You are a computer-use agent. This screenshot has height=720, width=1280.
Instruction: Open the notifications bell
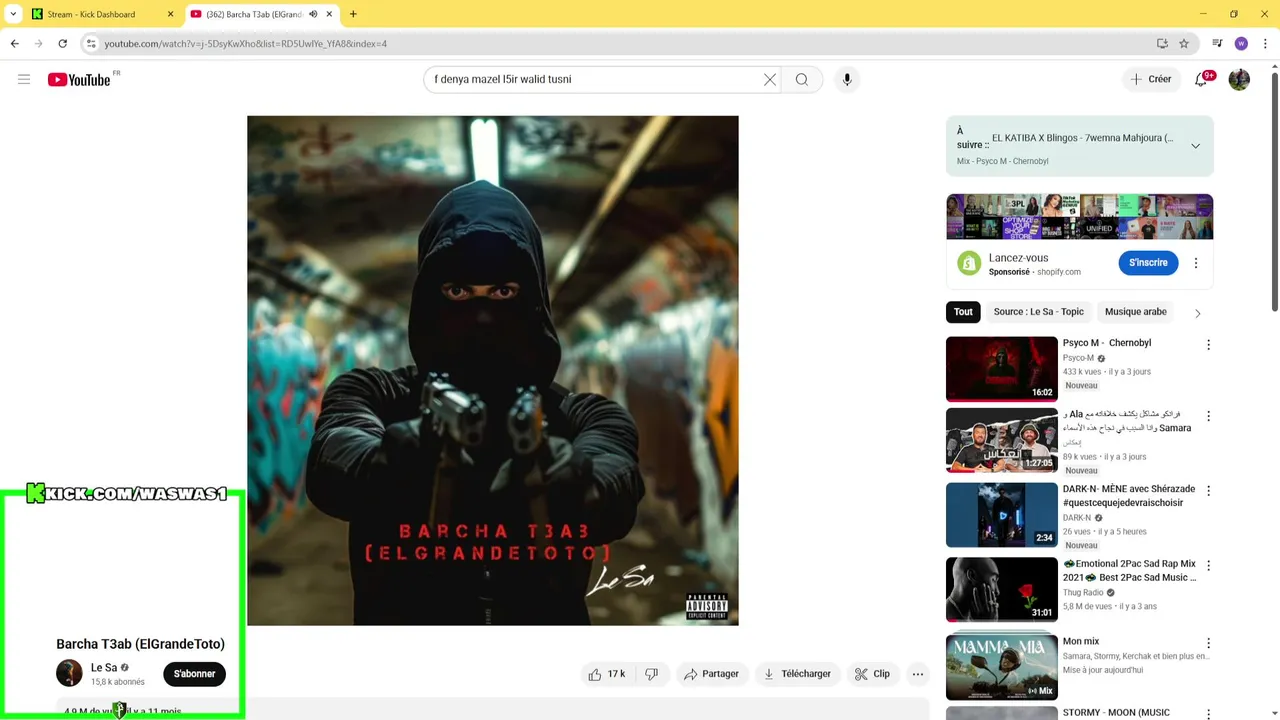(x=1201, y=79)
